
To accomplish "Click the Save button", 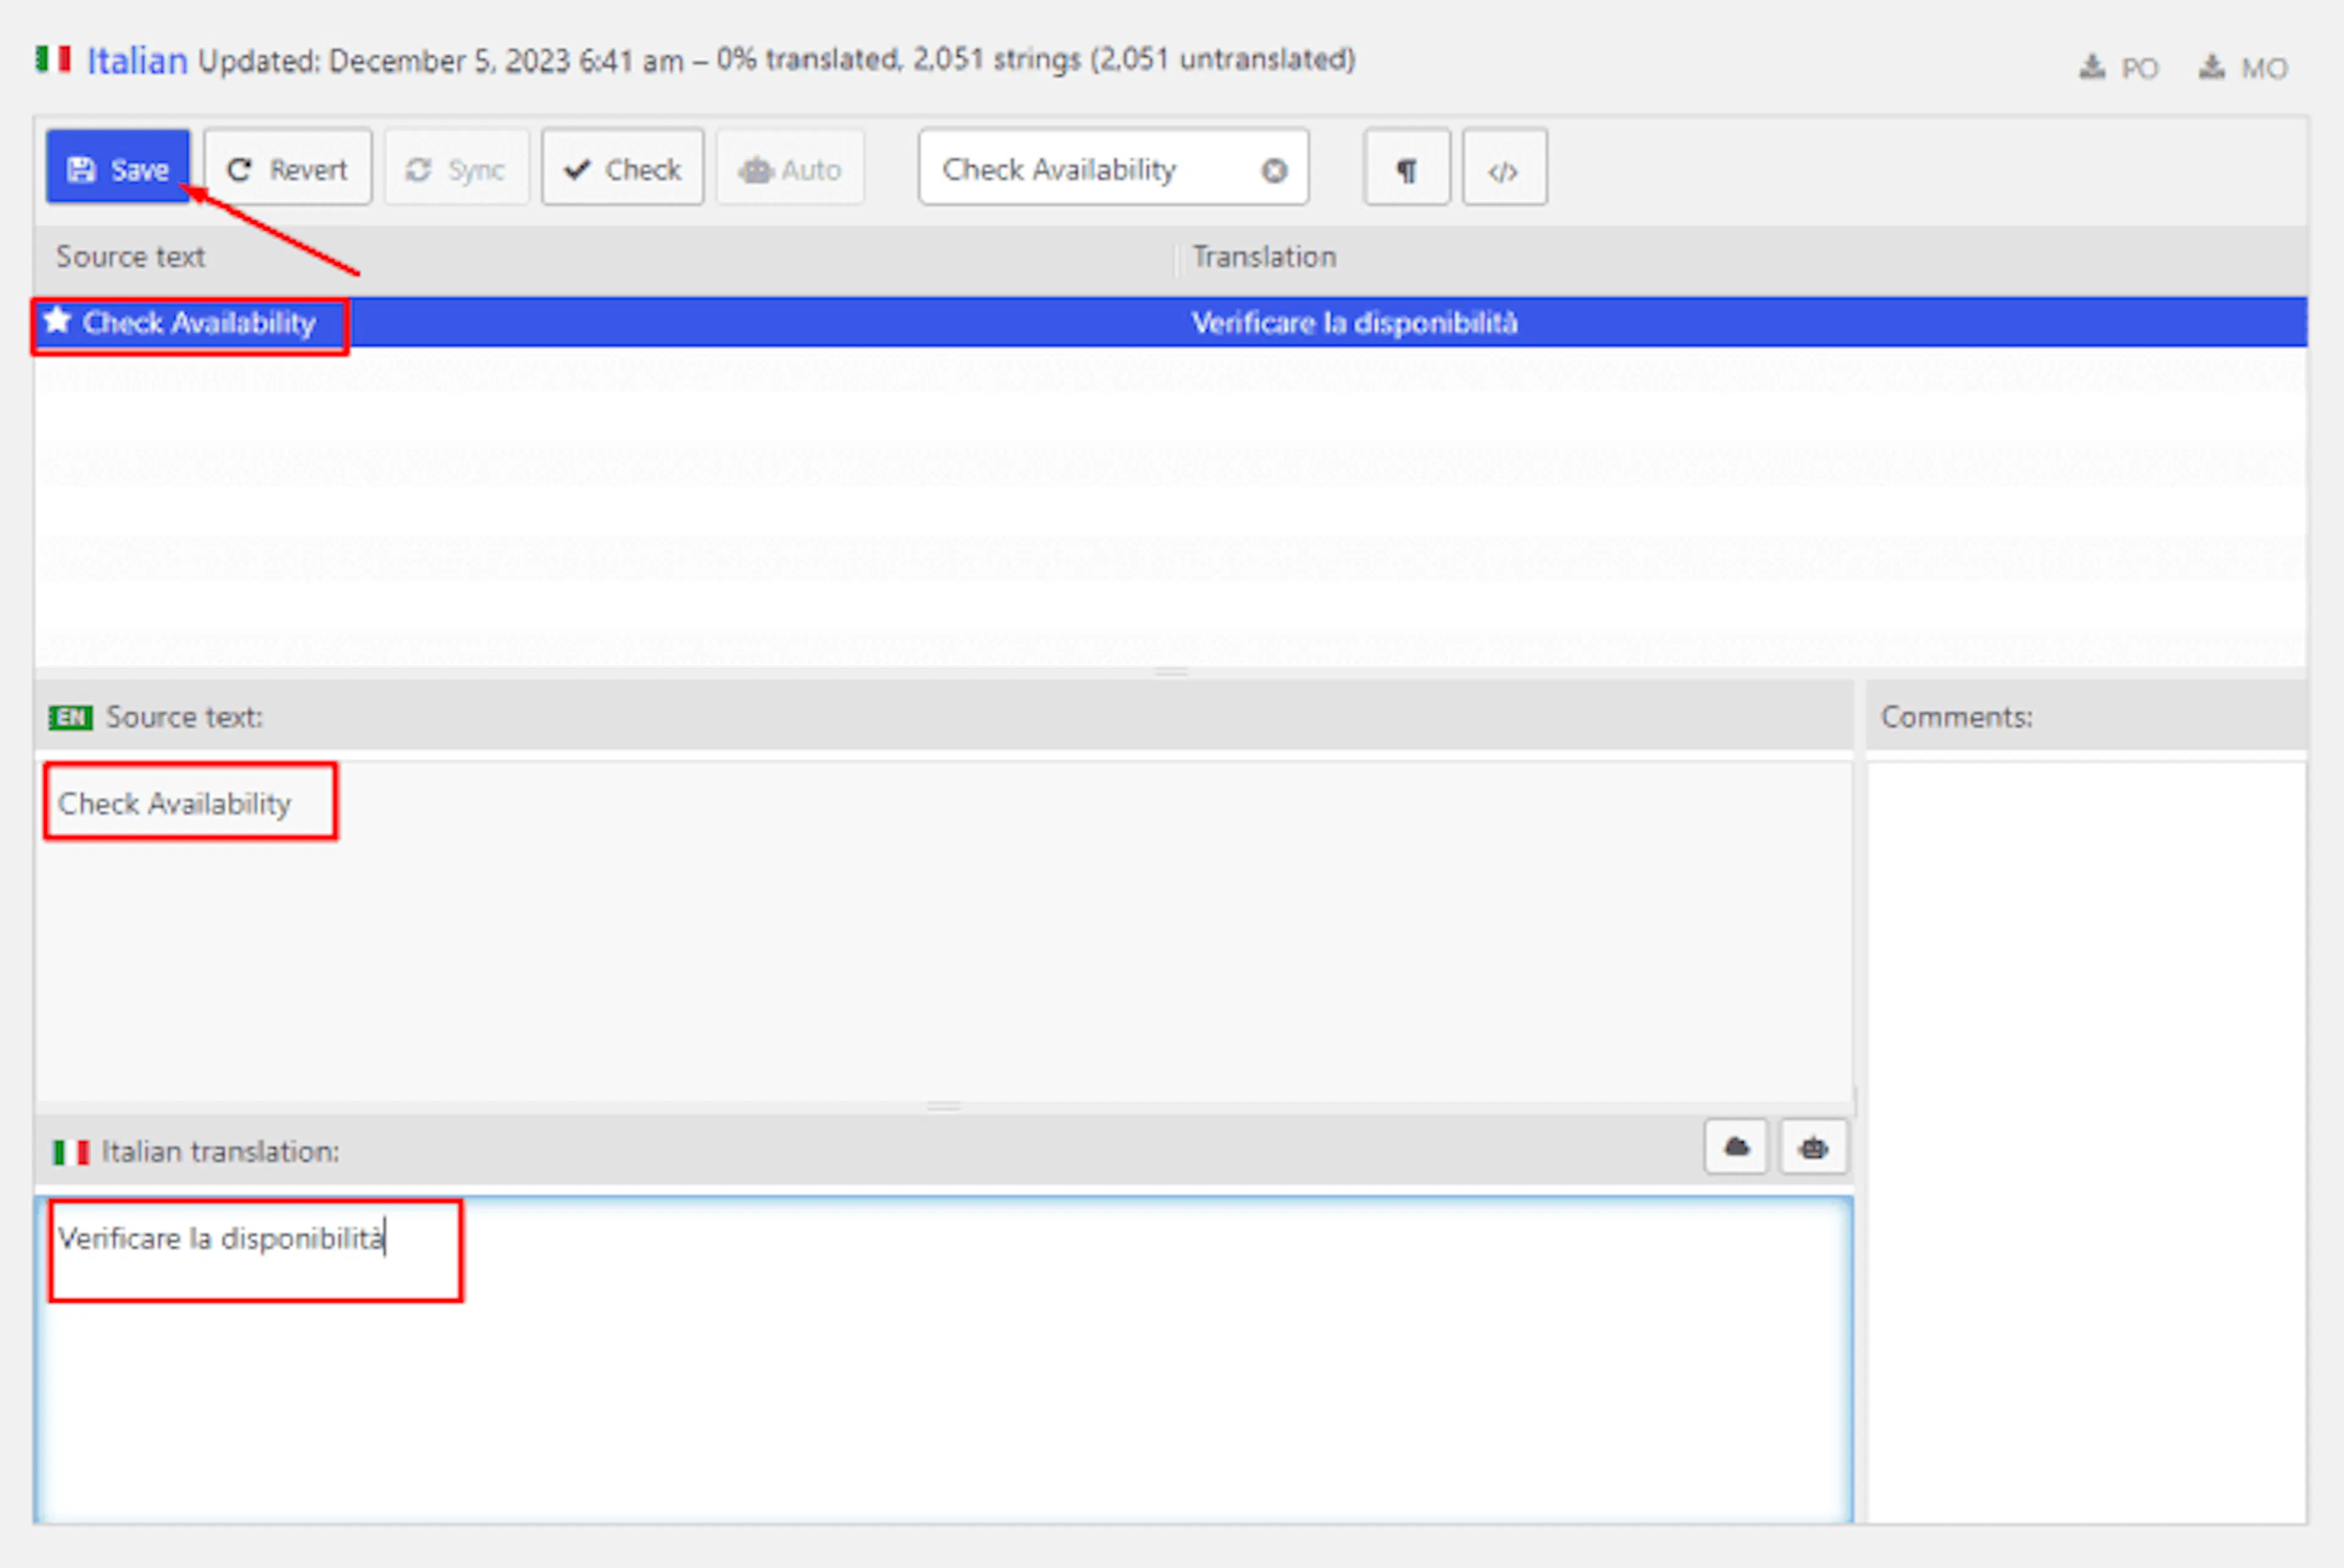I will 118,168.
